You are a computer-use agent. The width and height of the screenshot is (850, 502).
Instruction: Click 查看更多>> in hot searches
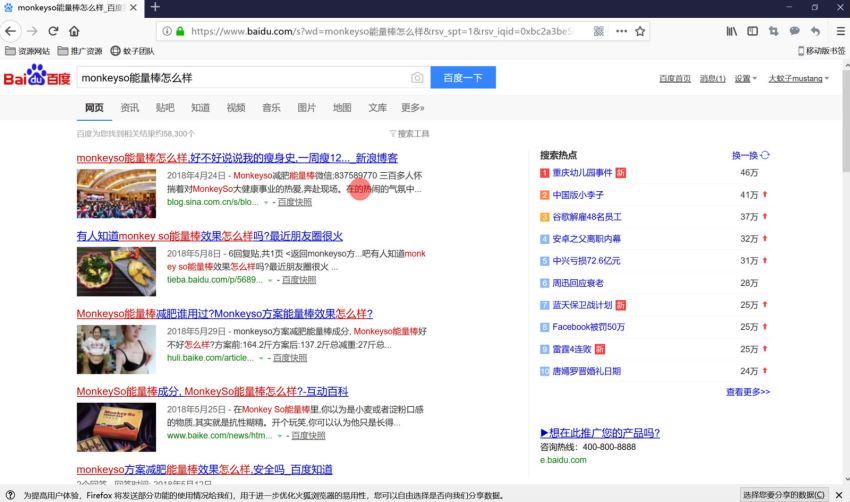tap(748, 391)
